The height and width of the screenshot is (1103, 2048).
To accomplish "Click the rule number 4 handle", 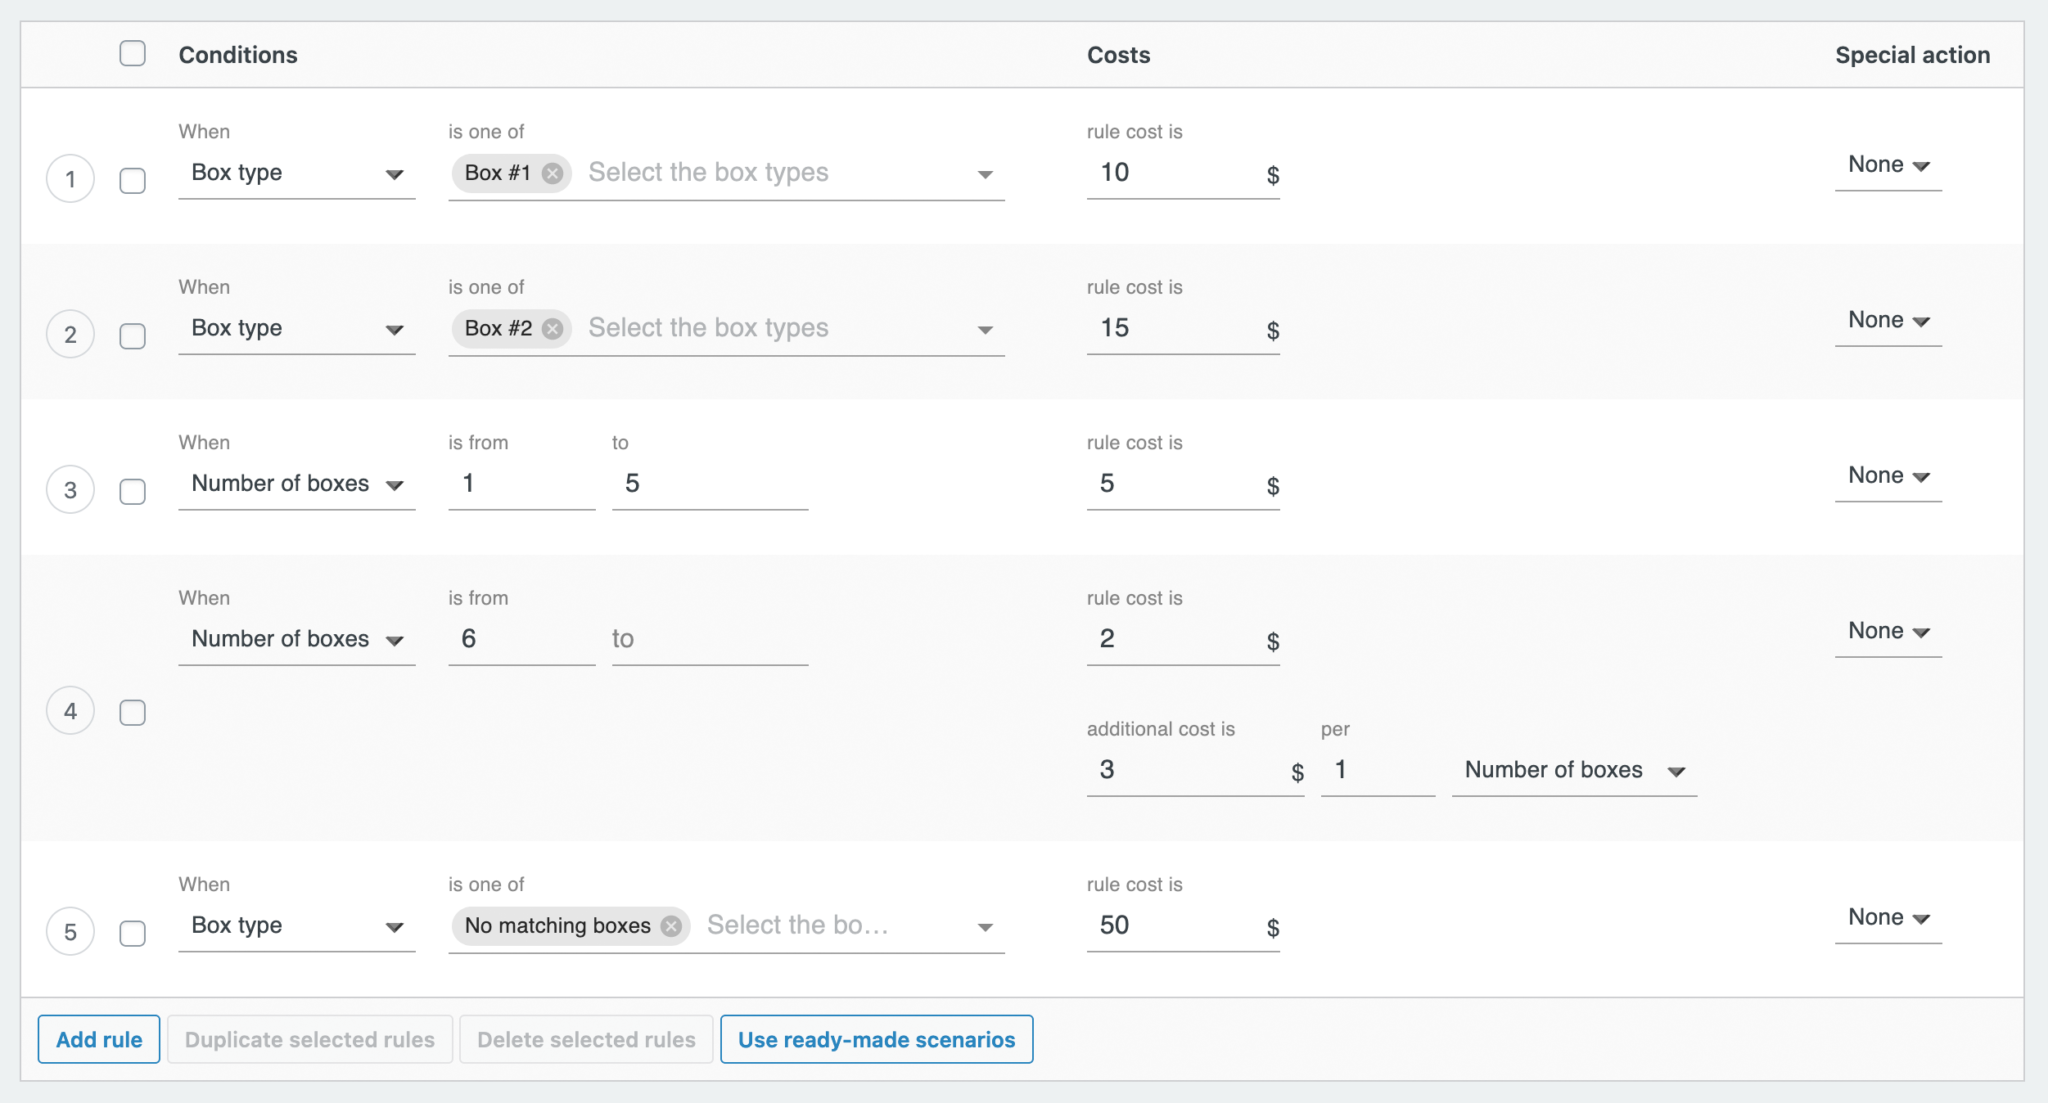I will 70,711.
